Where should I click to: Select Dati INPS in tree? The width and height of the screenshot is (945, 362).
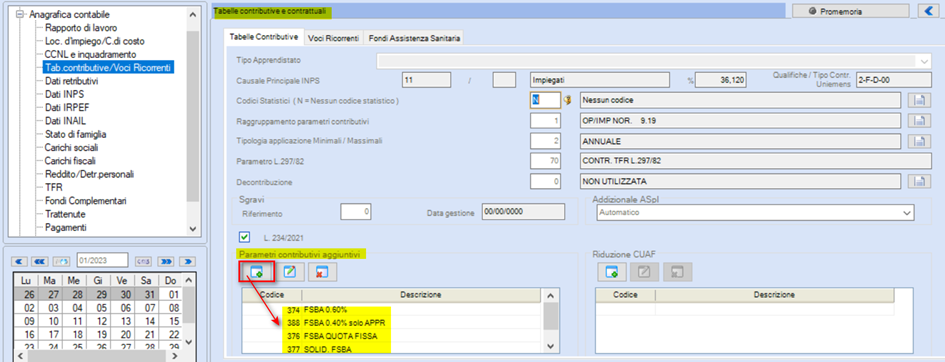pyautogui.click(x=64, y=94)
